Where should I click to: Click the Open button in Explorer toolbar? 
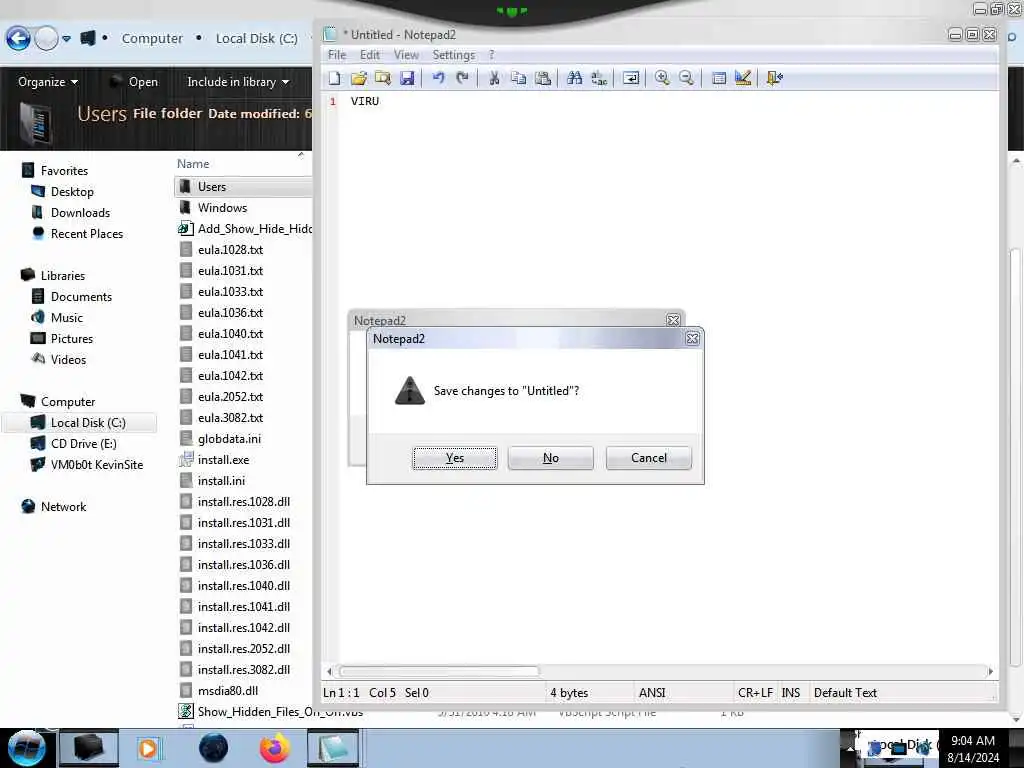(134, 82)
